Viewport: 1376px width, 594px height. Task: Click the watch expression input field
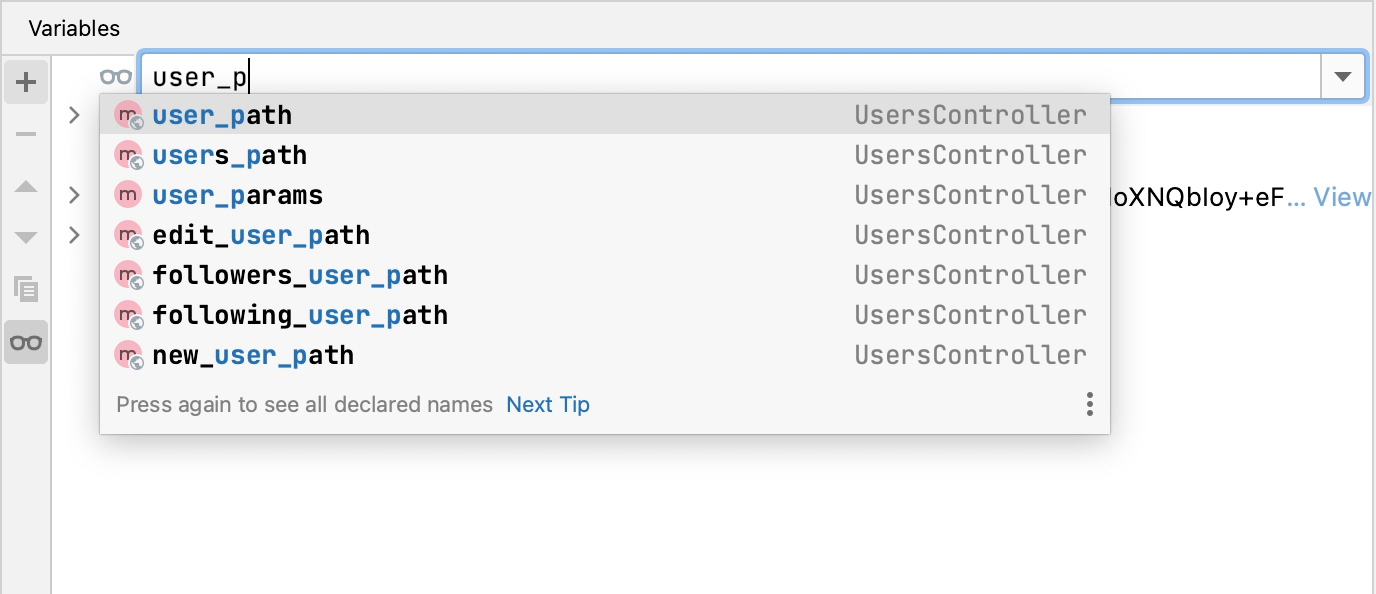pyautogui.click(x=730, y=76)
